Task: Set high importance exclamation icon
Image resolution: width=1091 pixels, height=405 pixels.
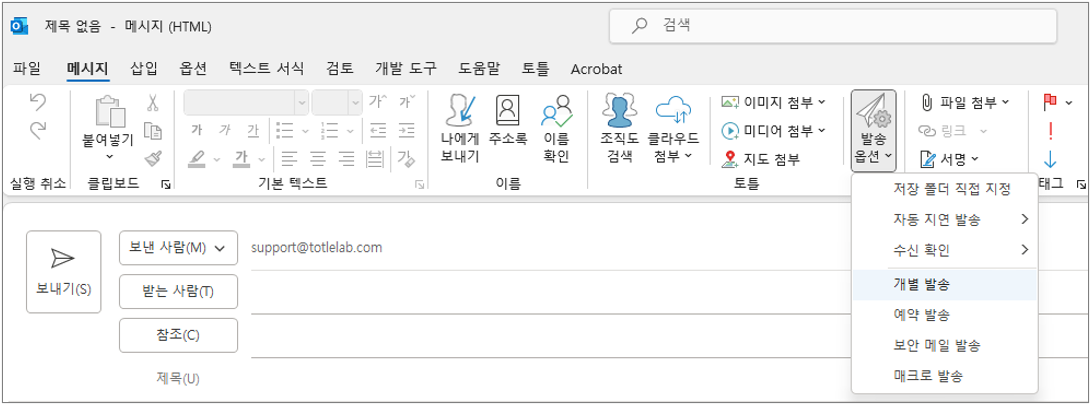Action: point(1050,131)
